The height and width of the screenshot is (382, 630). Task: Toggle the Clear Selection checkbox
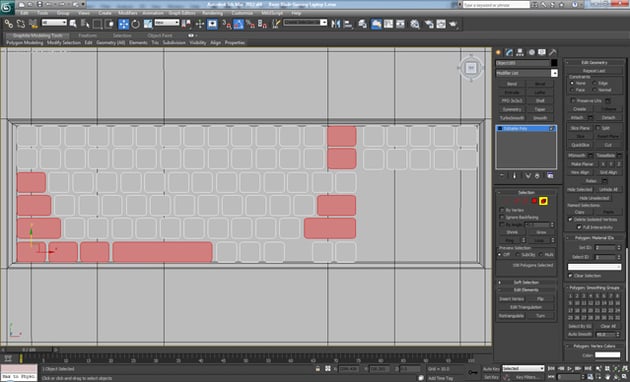(570, 276)
